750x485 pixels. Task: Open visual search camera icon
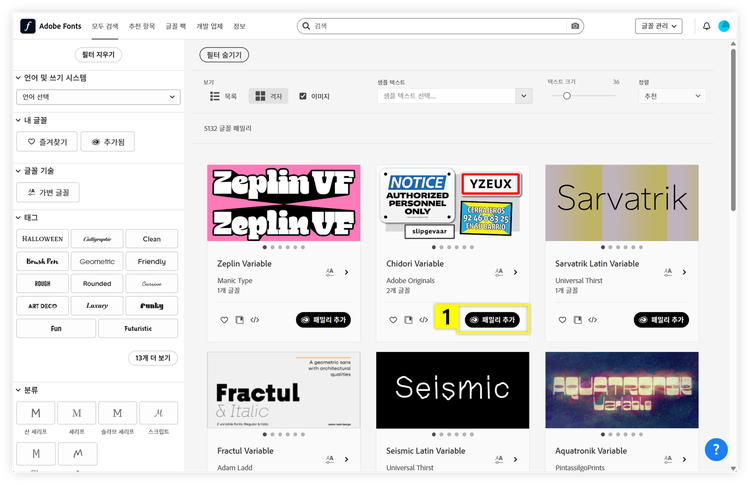575,26
